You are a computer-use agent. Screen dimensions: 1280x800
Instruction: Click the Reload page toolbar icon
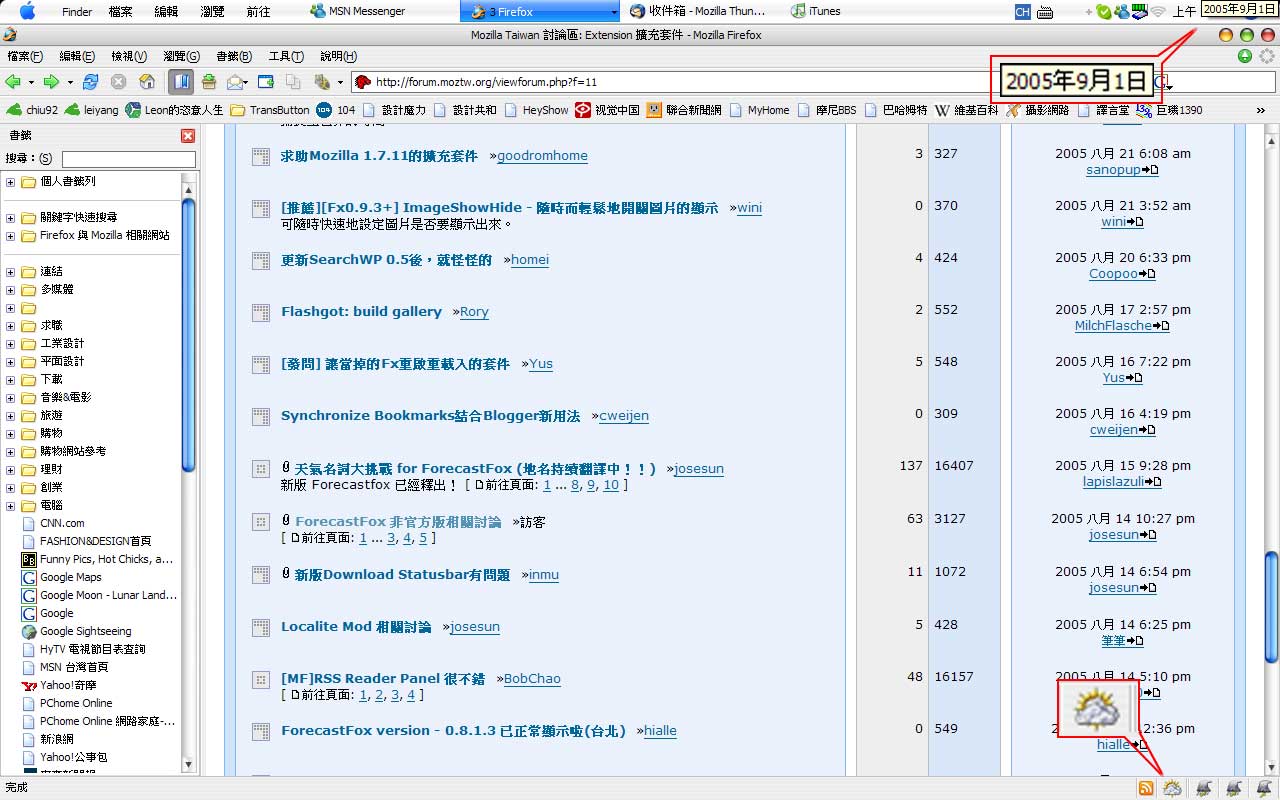click(90, 82)
